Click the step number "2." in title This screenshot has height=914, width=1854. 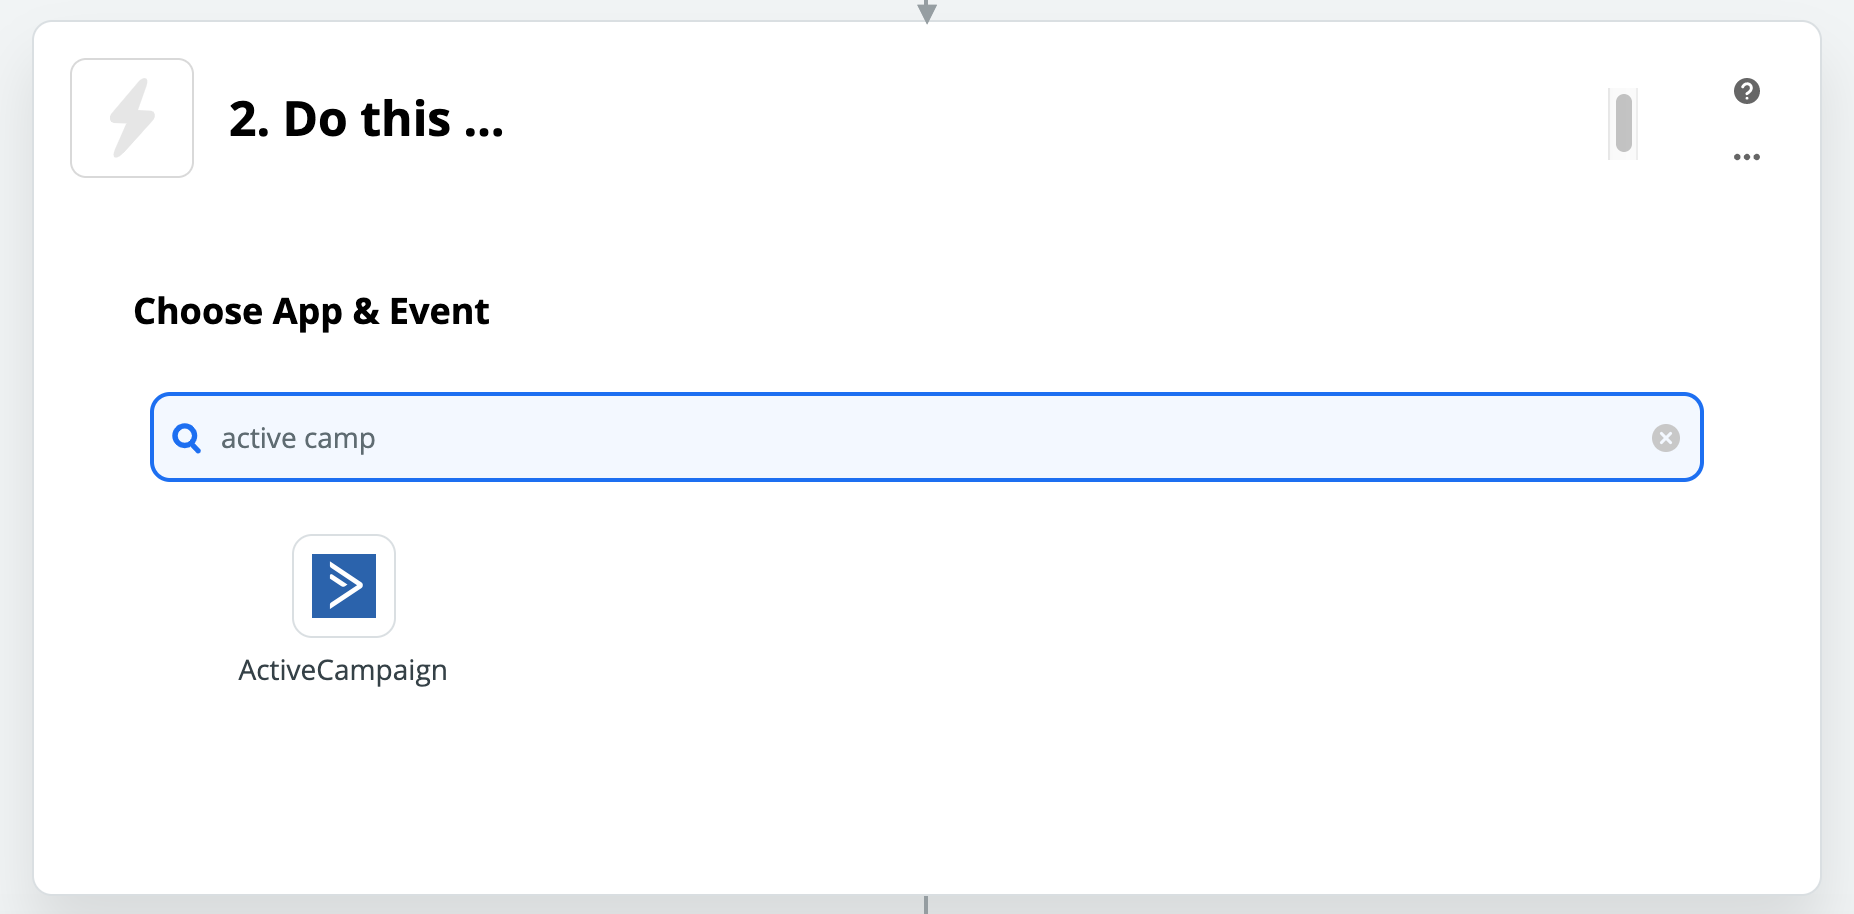[x=249, y=119]
